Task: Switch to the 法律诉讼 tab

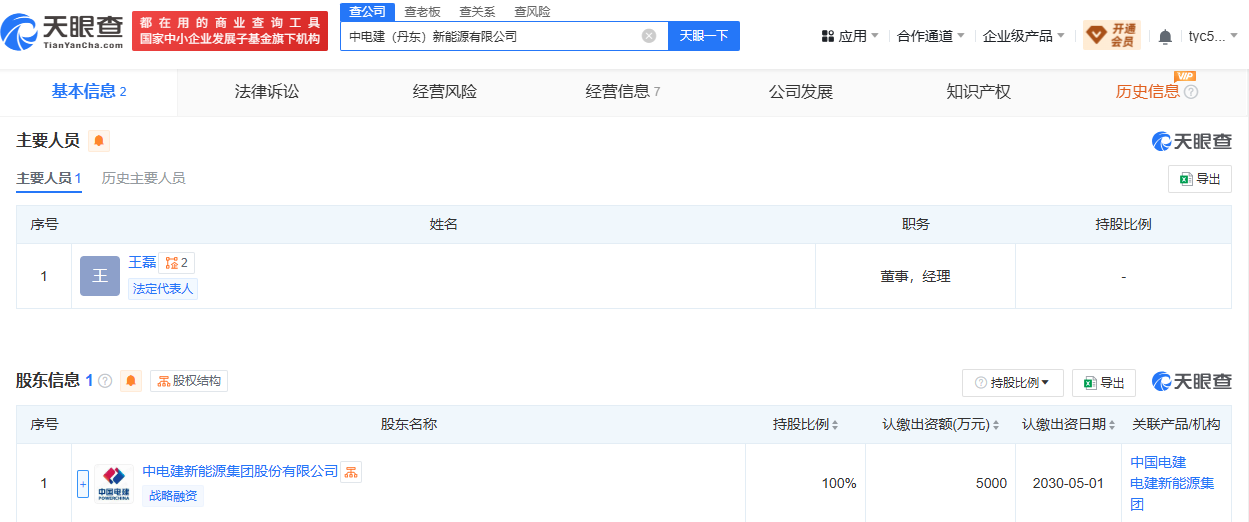Action: pyautogui.click(x=267, y=92)
